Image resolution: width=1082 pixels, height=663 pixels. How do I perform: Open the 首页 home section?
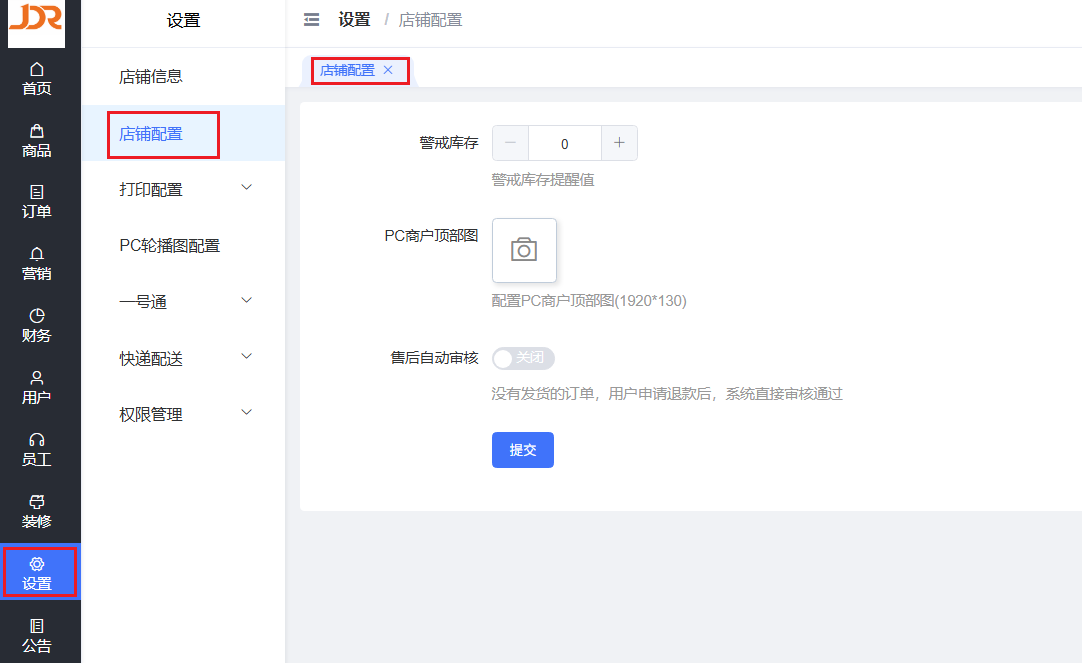click(37, 79)
